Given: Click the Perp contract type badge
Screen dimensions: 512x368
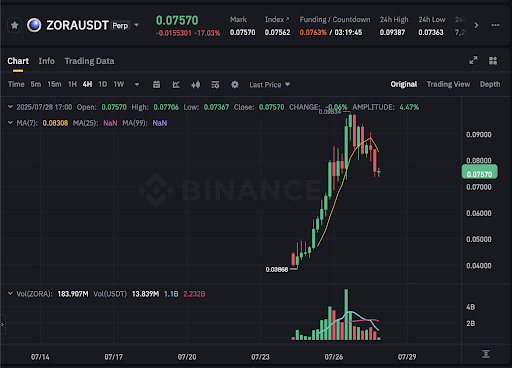Looking at the screenshot, I should tap(120, 25).
